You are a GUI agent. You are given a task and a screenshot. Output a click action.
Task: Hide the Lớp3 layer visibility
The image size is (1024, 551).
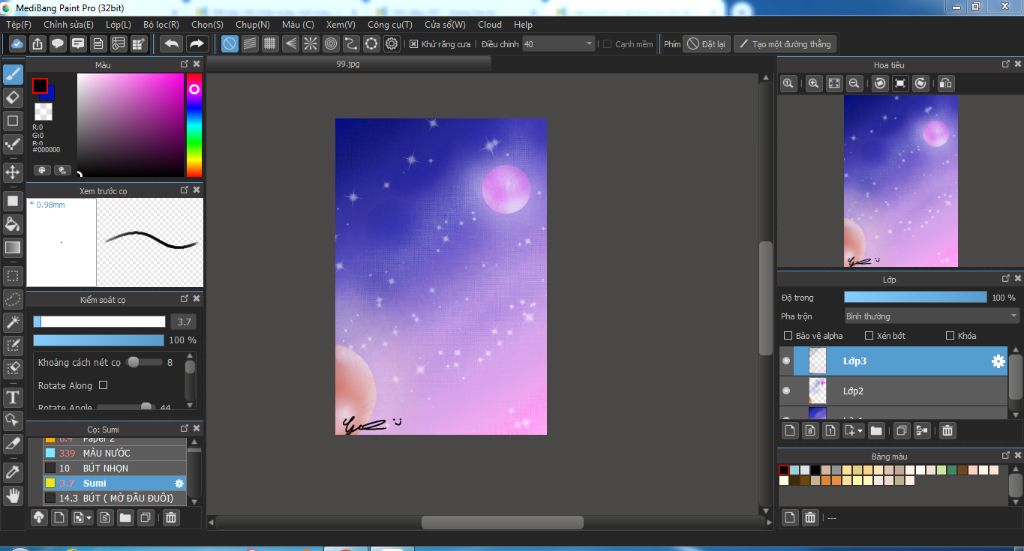coord(786,361)
